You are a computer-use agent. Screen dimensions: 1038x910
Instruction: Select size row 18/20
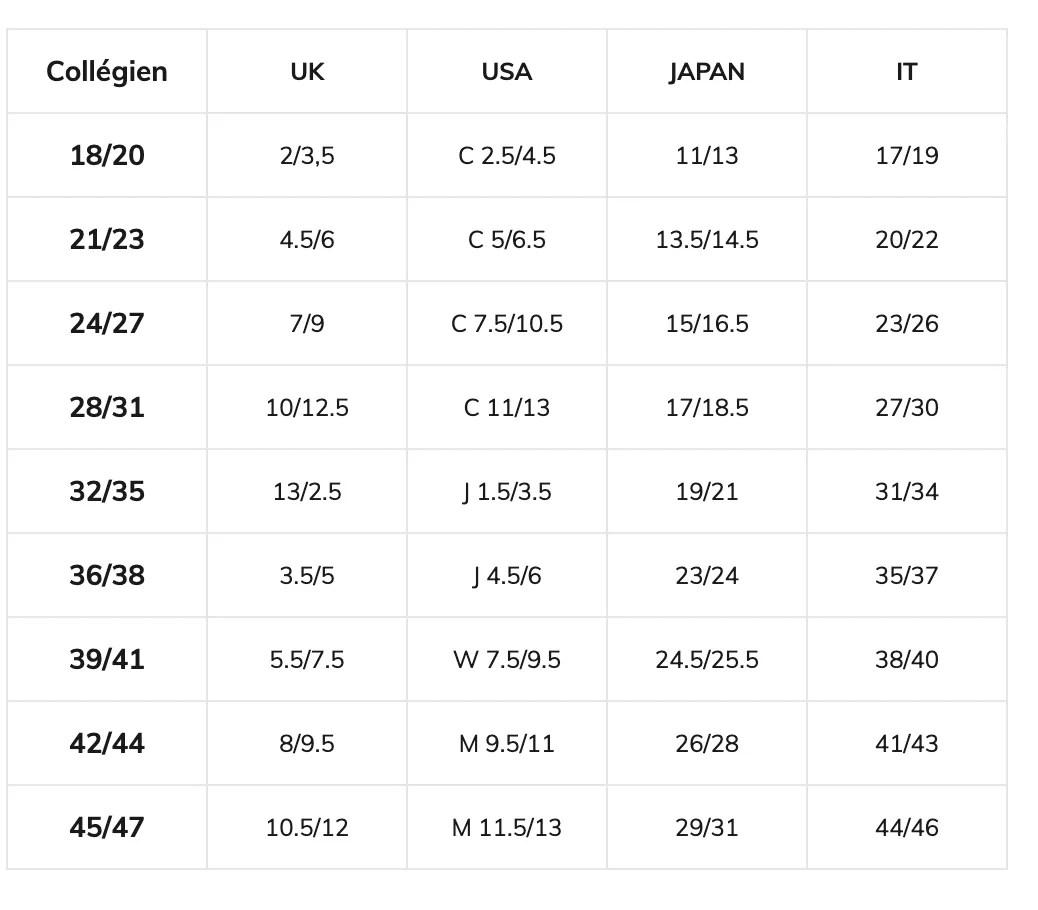click(x=507, y=156)
